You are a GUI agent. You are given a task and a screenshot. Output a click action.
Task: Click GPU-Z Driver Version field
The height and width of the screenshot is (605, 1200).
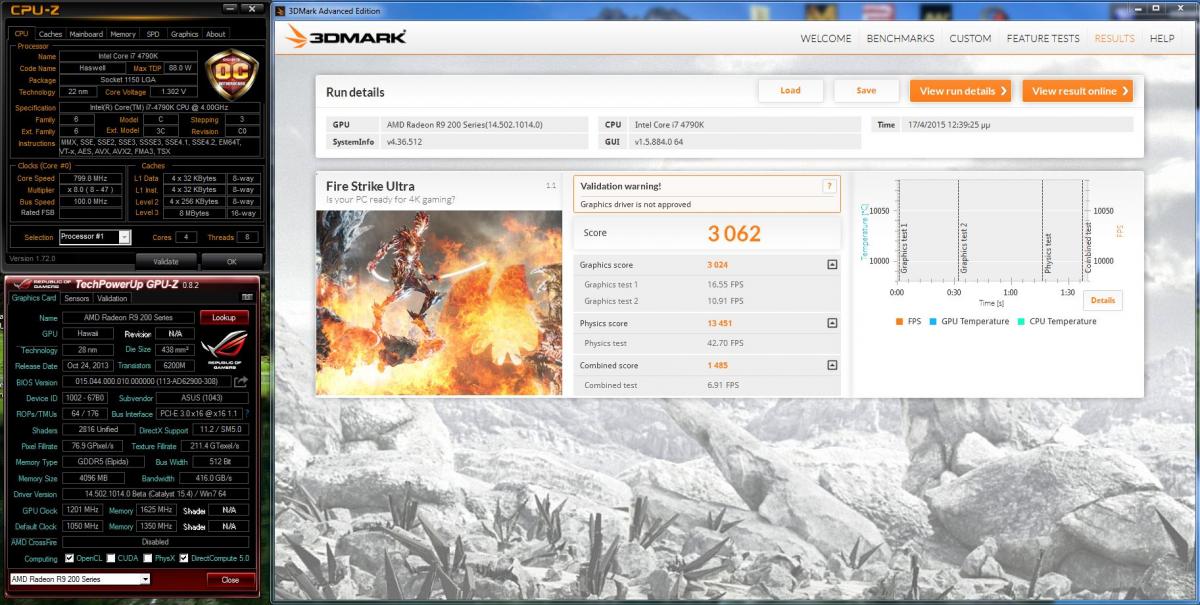click(x=155, y=494)
